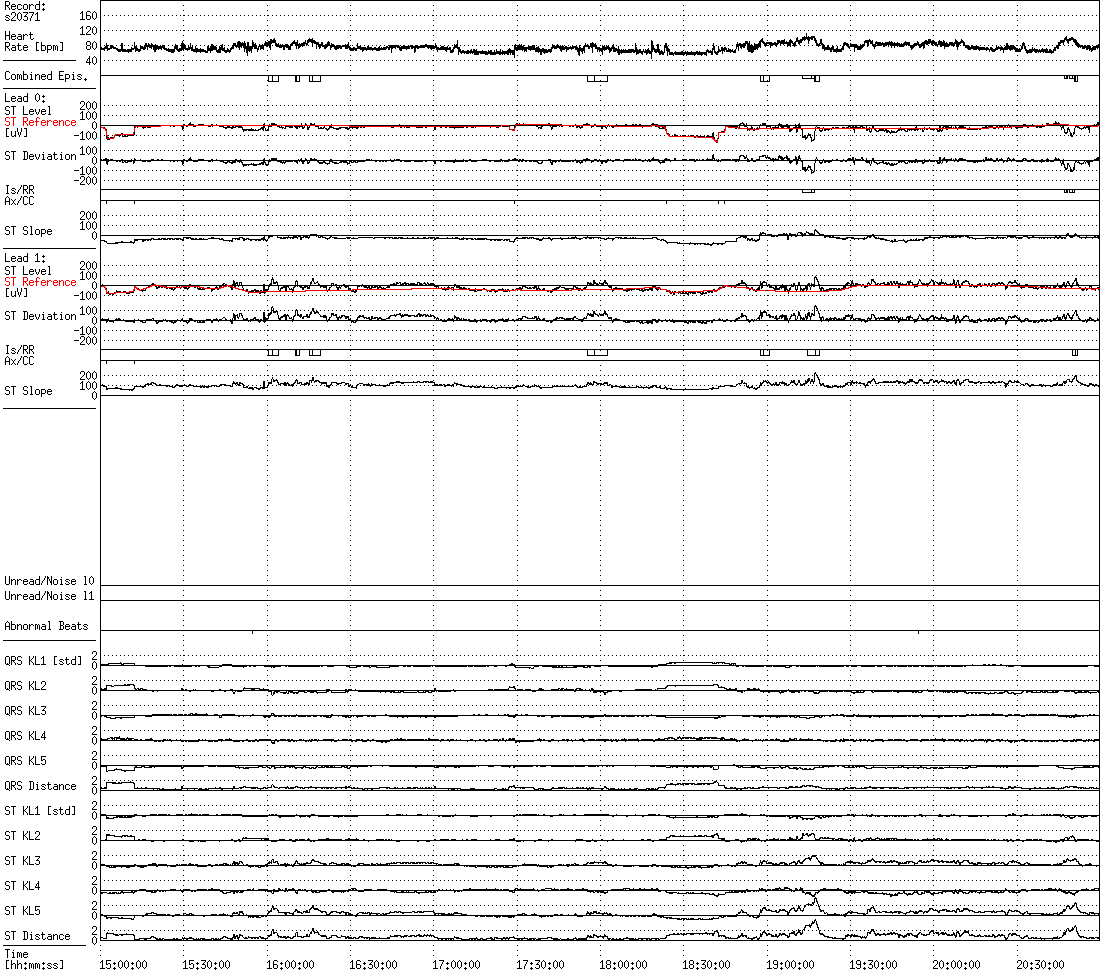Select the Unread/Noise 10 label
This screenshot has width=1100, height=970.
(49, 581)
